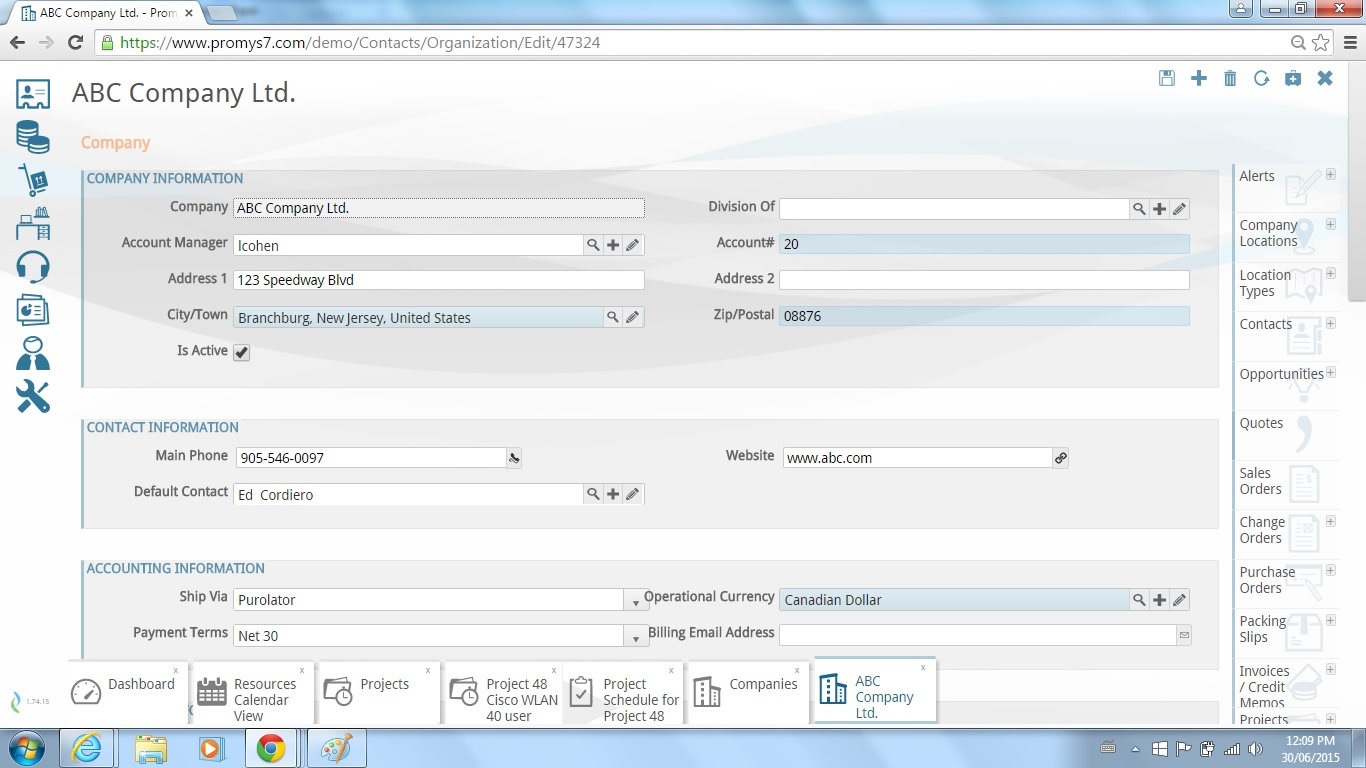The height and width of the screenshot is (768, 1366).
Task: Search Default Contact with magnifier icon
Action: pyautogui.click(x=593, y=494)
